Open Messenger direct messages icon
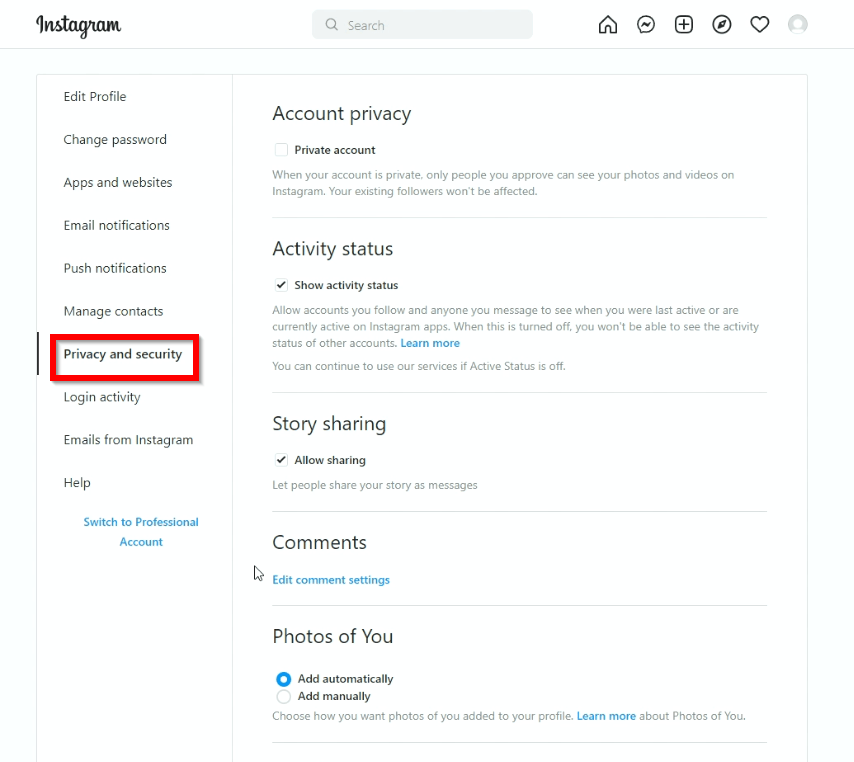 coord(645,24)
